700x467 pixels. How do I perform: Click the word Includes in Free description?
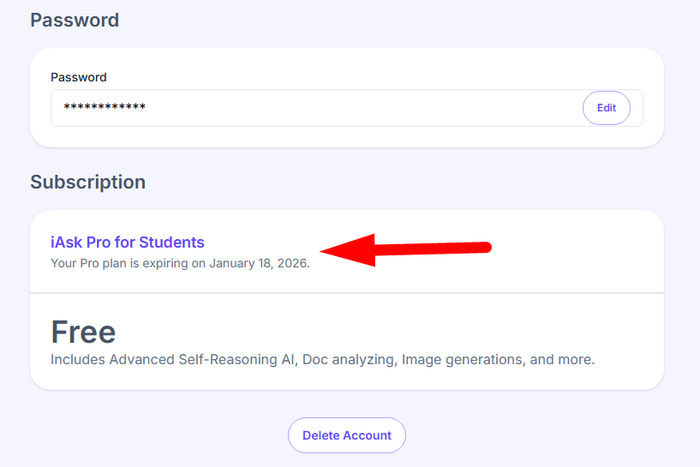(x=80, y=358)
